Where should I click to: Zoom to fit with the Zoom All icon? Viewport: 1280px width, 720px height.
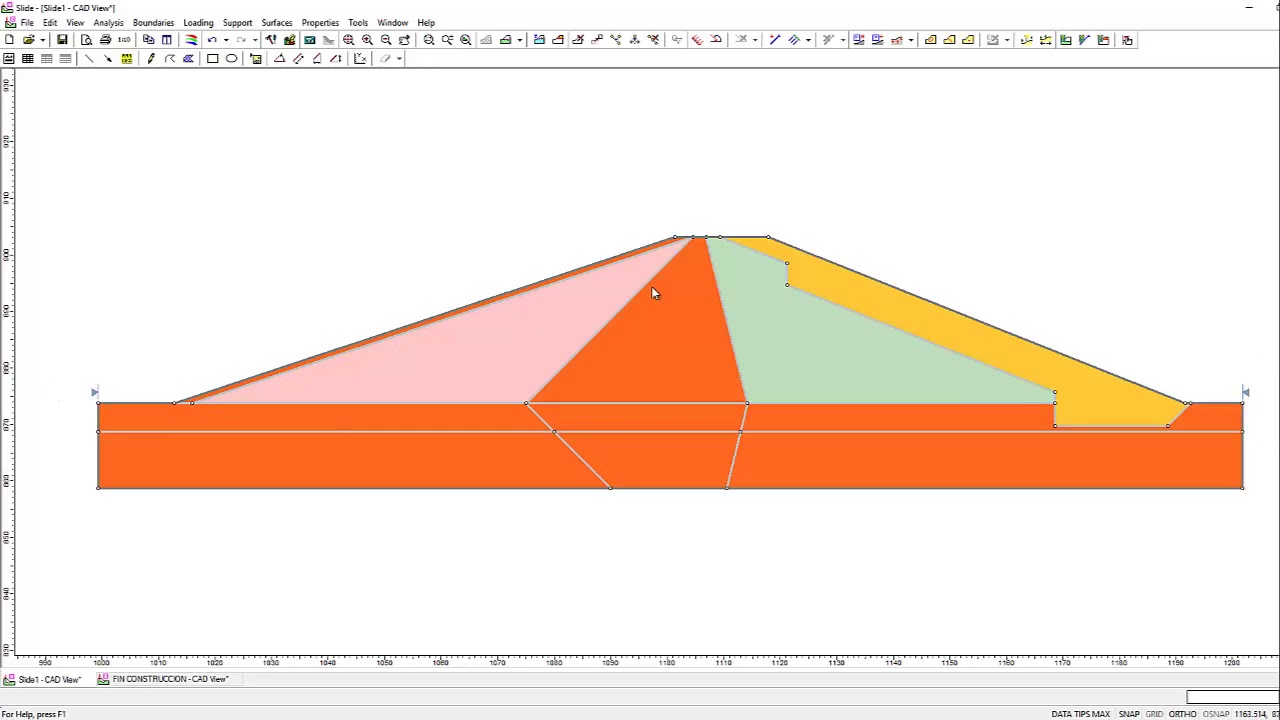pyautogui.click(x=348, y=40)
